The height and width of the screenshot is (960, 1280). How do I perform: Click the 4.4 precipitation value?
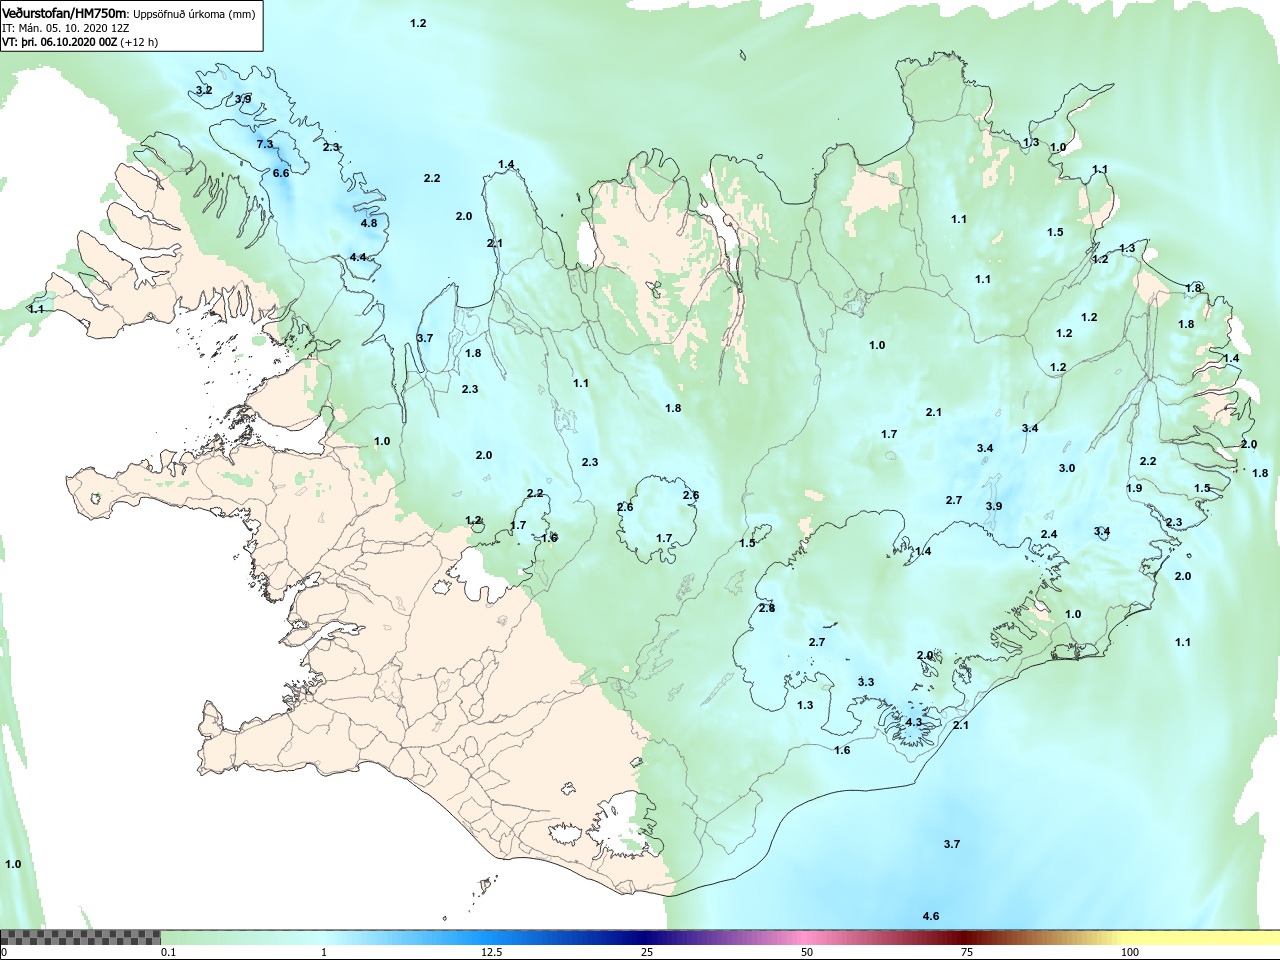click(x=358, y=257)
